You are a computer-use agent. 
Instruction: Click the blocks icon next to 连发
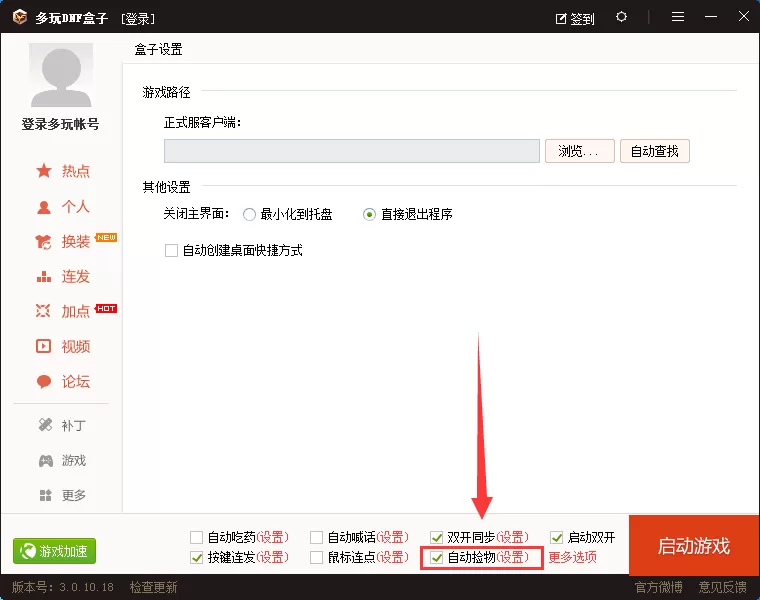[44, 277]
